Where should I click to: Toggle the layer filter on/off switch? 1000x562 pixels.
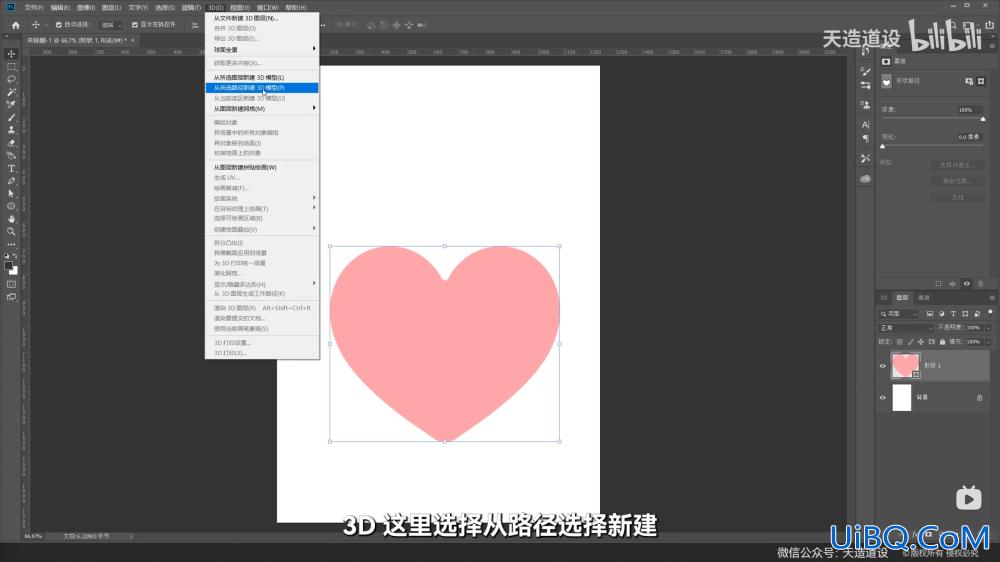(990, 313)
